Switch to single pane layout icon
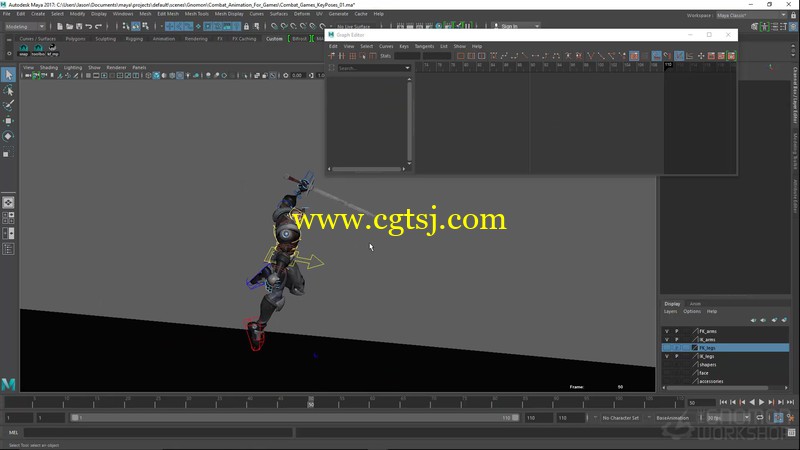800x450 pixels. coord(8,203)
